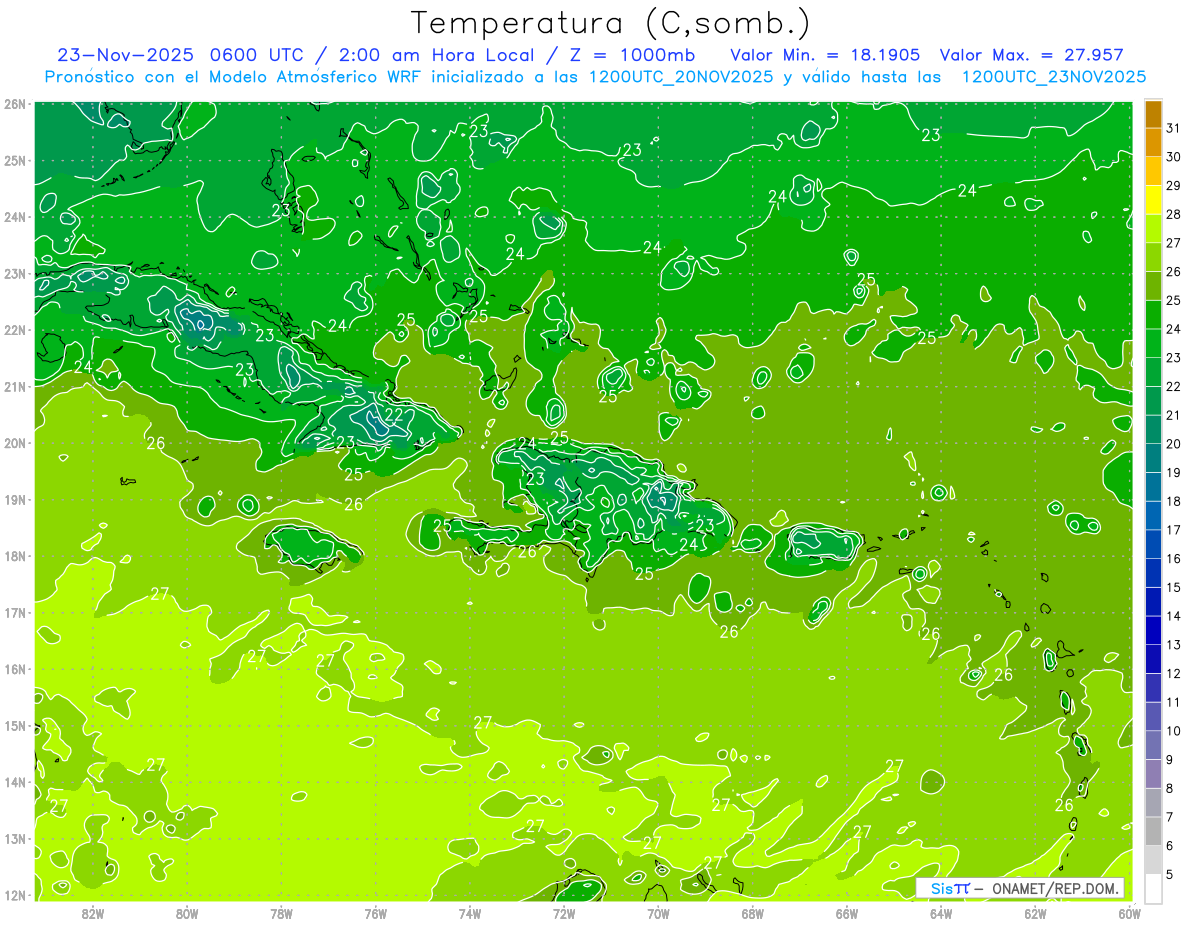Select "Valor Min. = 18.1905" in header
Viewport: 1200px width, 927px height.
click(x=825, y=55)
